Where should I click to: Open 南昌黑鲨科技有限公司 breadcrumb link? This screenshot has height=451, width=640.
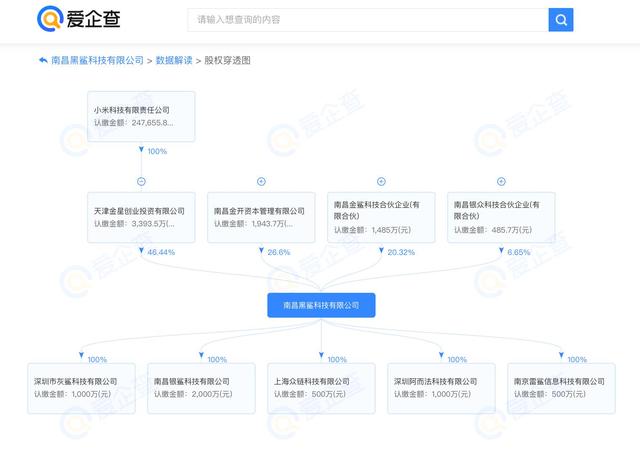point(97,60)
